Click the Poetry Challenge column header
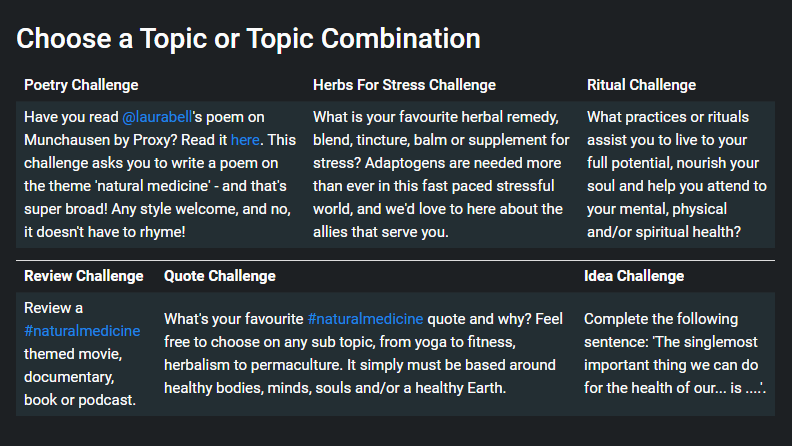 81,85
